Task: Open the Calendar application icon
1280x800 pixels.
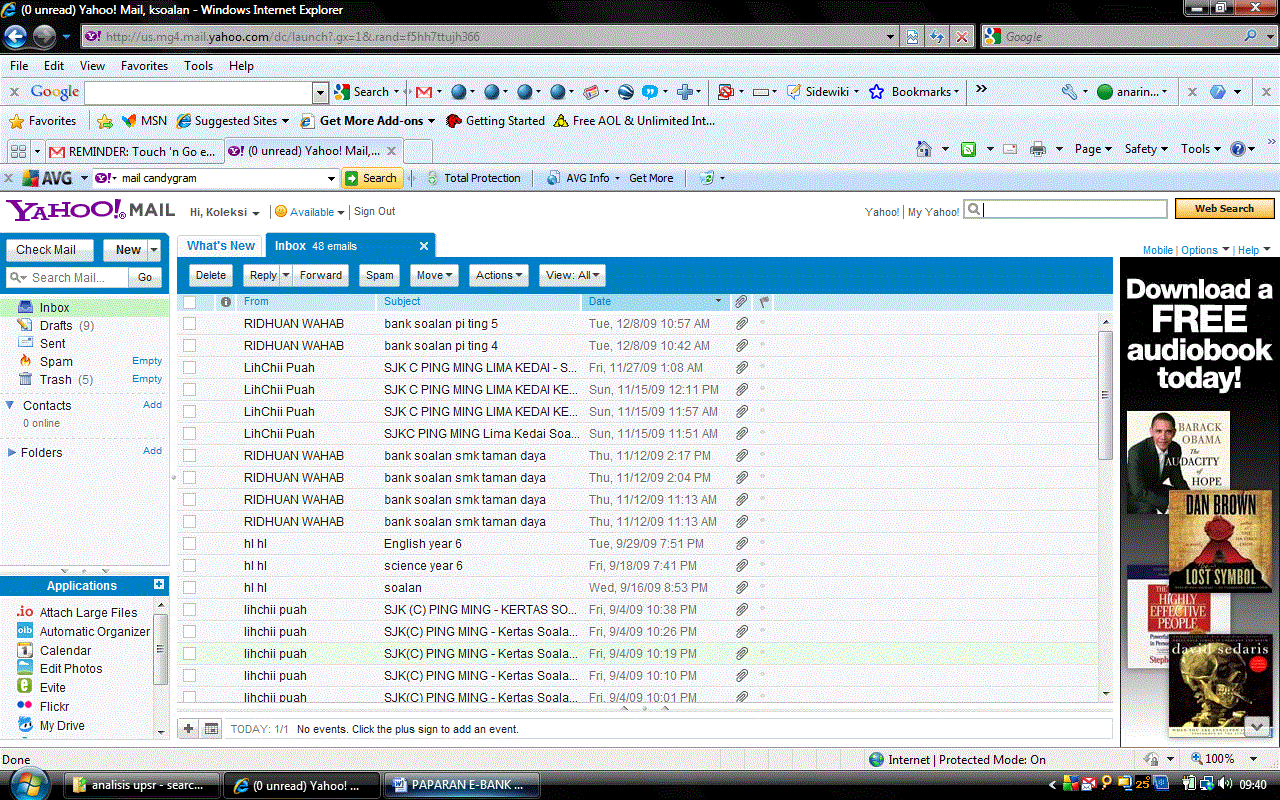Action: [x=25, y=650]
